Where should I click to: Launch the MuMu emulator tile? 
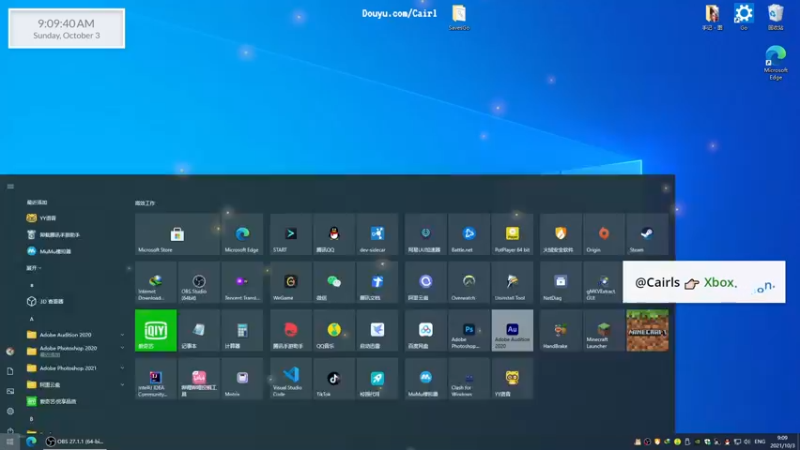click(x=426, y=378)
